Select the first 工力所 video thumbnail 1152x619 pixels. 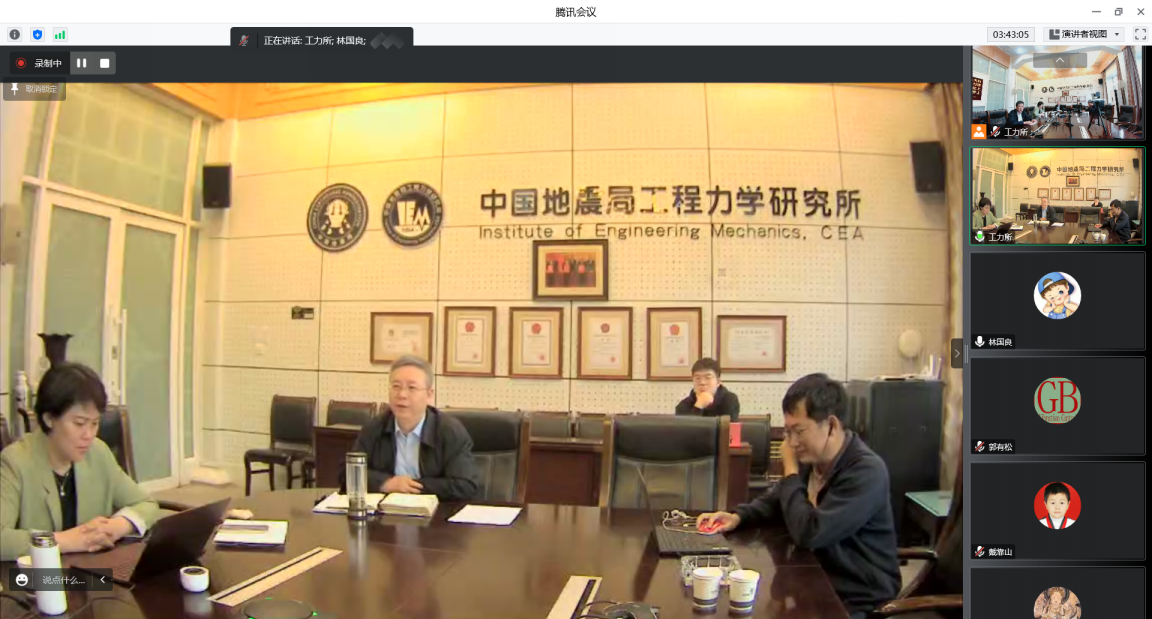(1057, 93)
